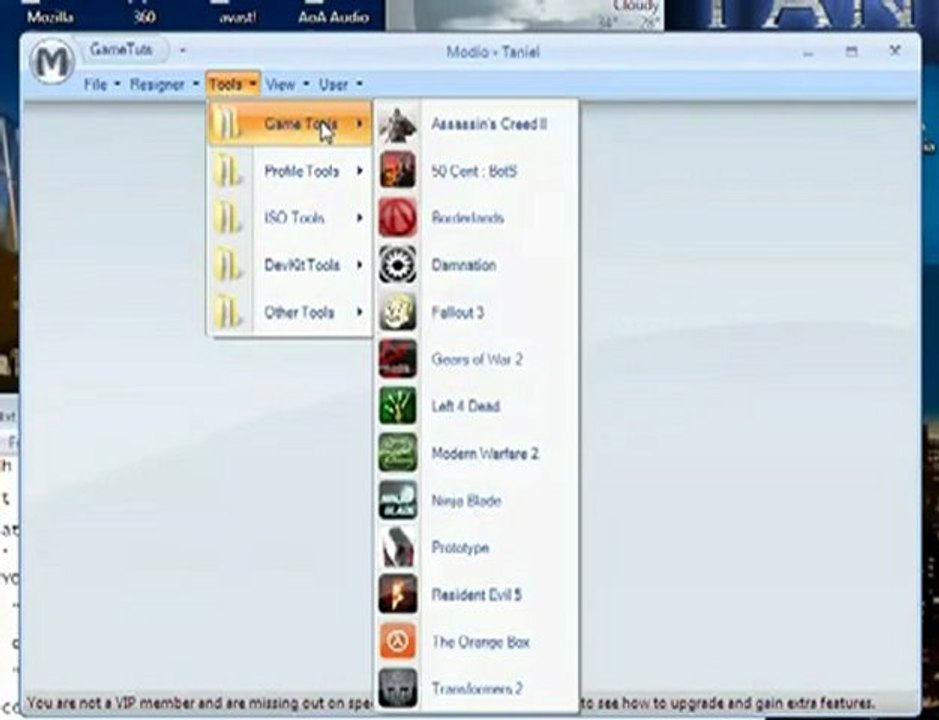Click the Cloudy weather desktop gadget

pyautogui.click(x=525, y=15)
